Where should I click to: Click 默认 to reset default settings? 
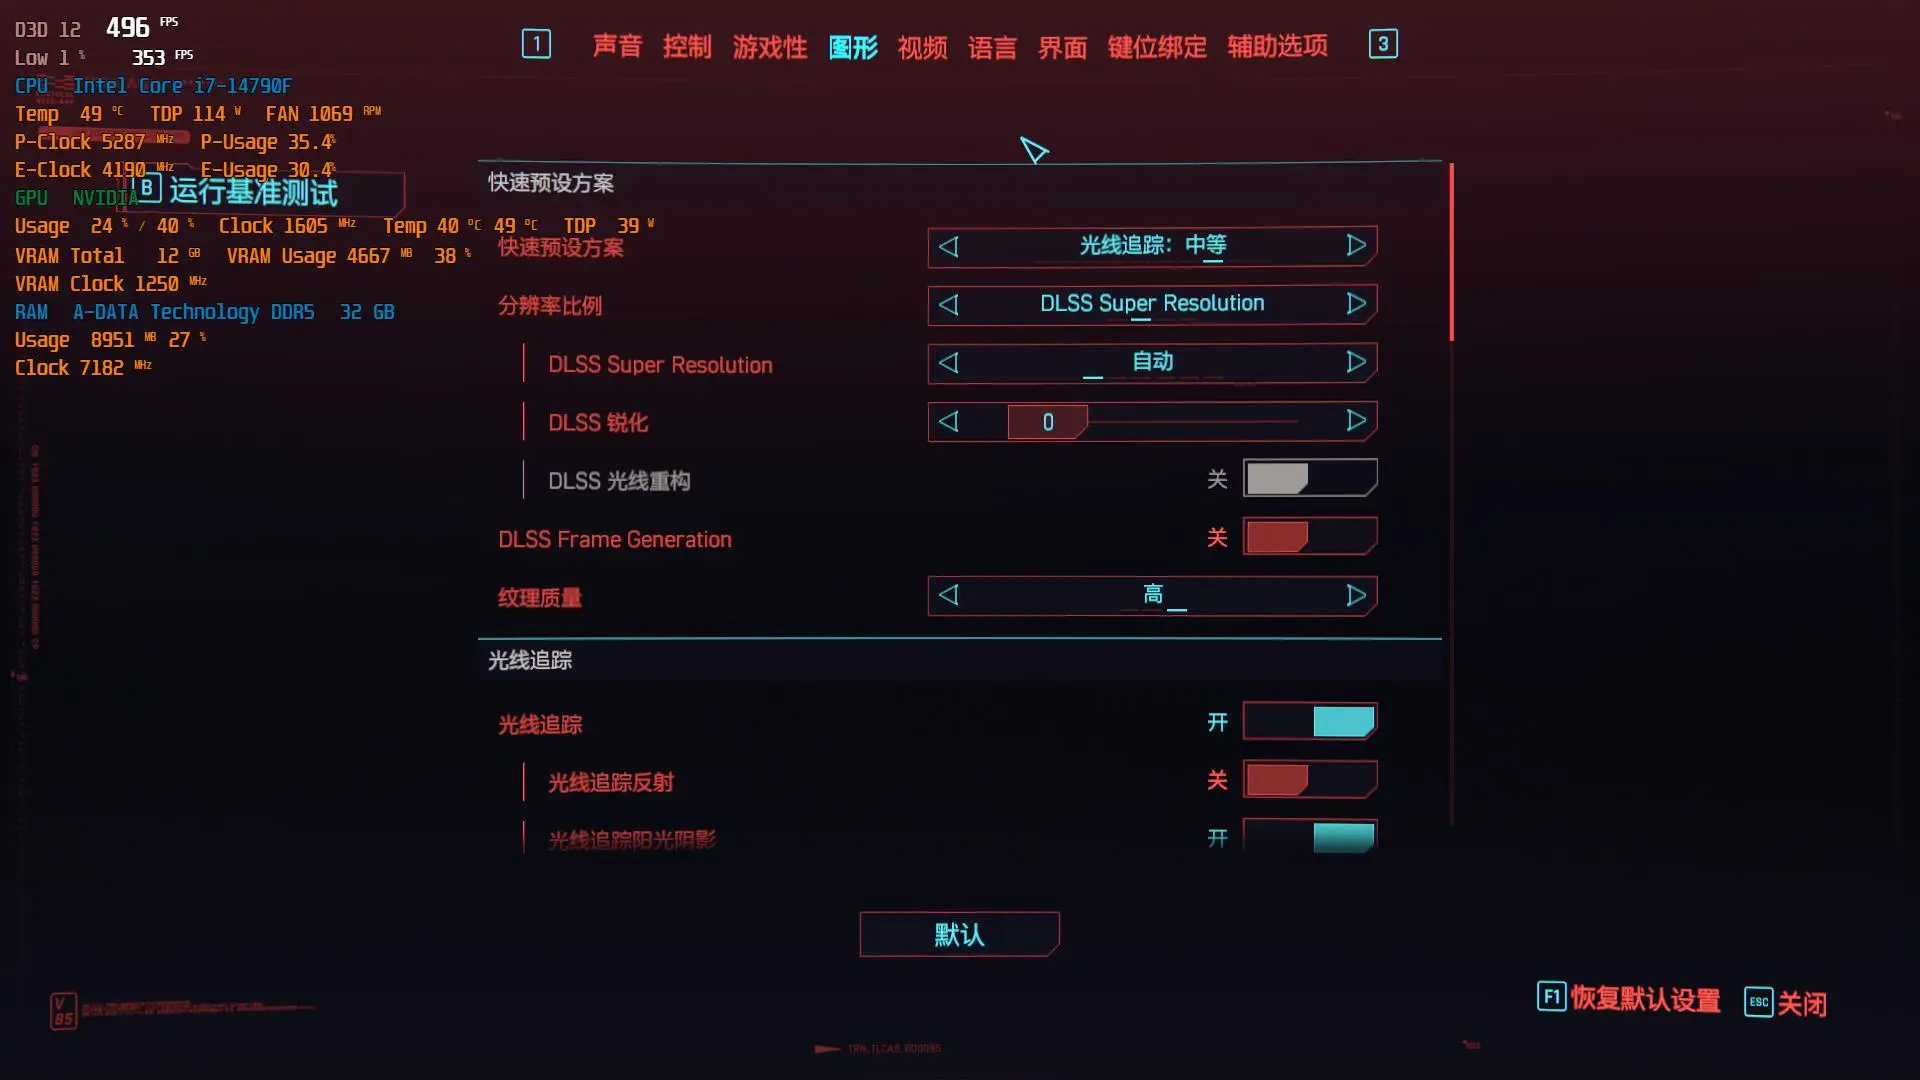coord(959,934)
